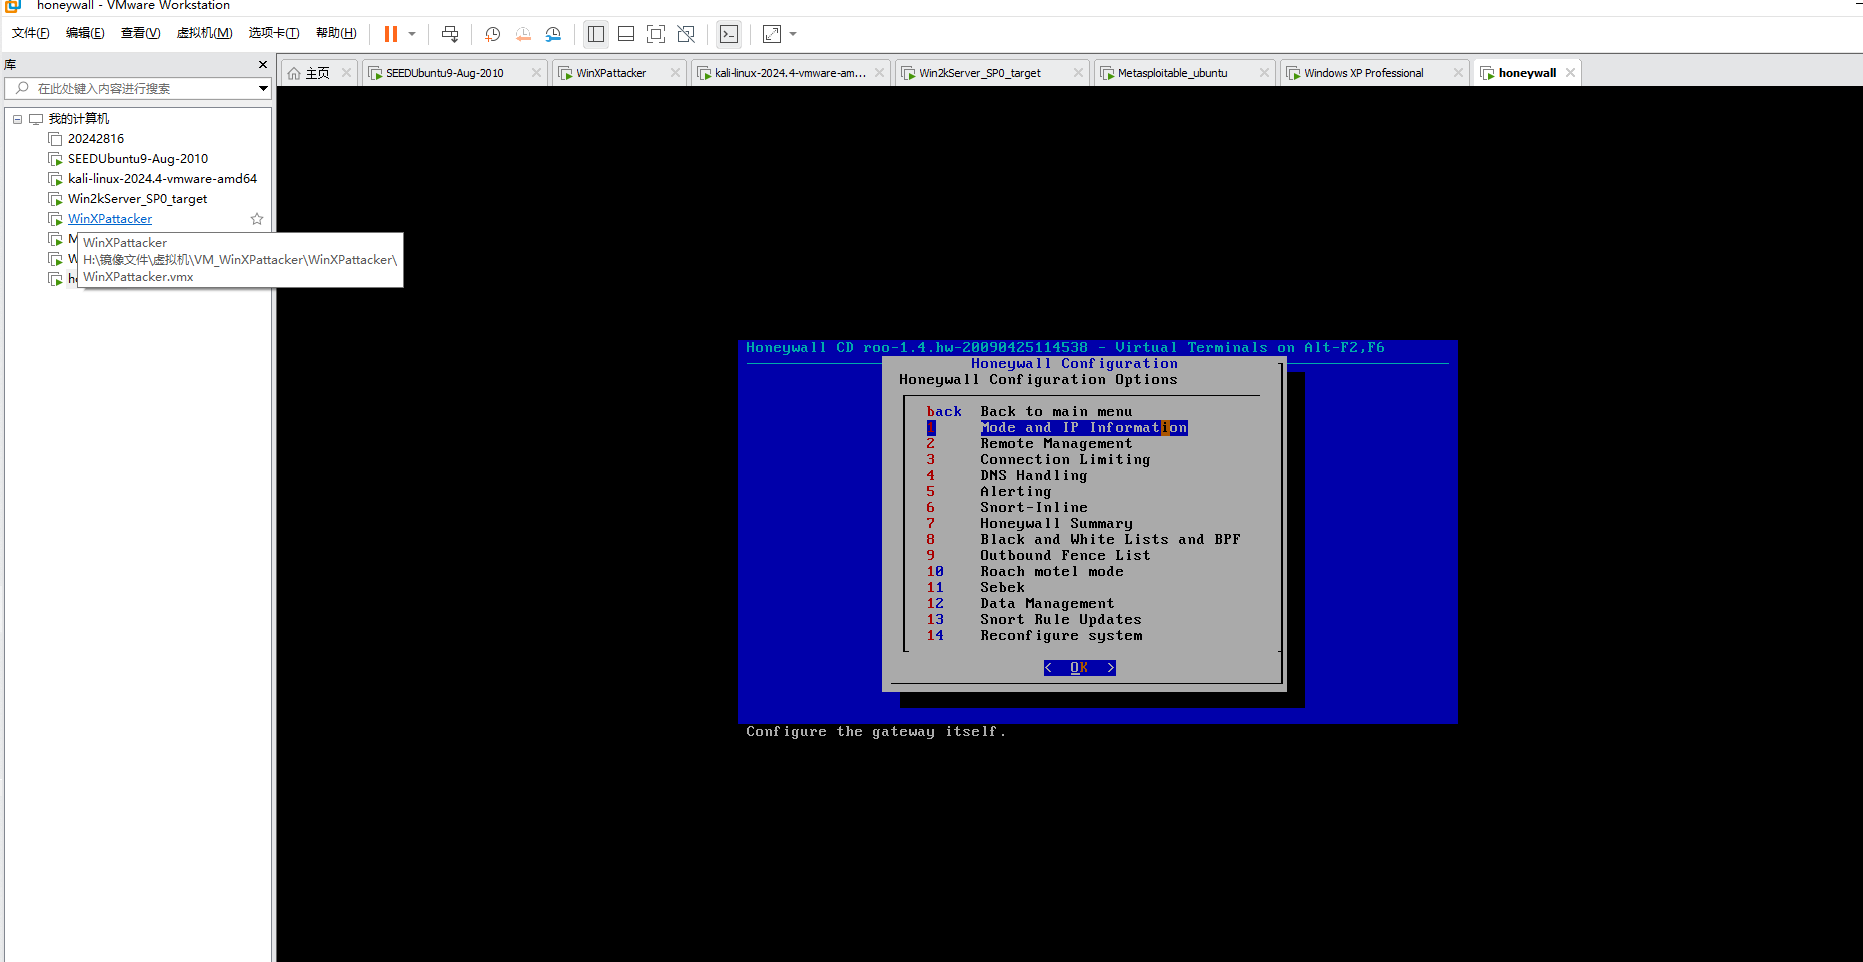Screen dimensions: 1863x962
Task: Click the library search input field
Action: [x=138, y=89]
